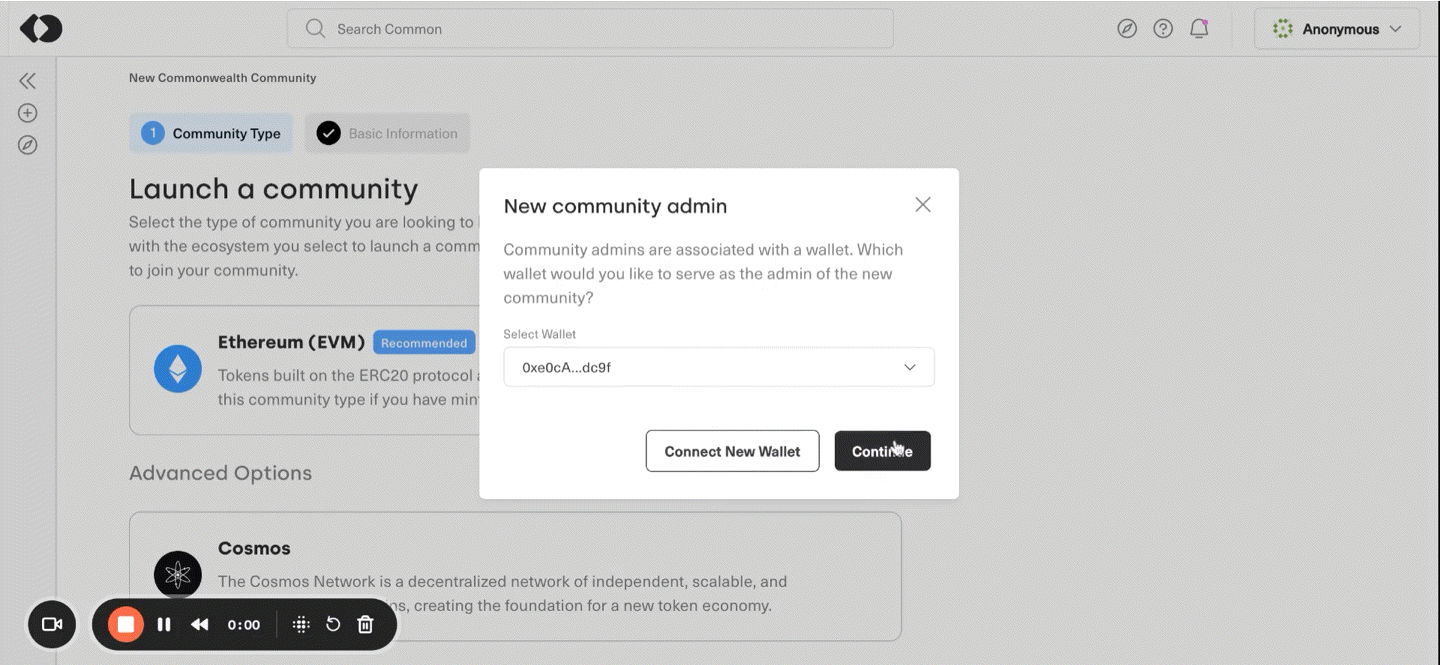
Task: Collapse the sidebar with double chevron icon
Action: pos(28,81)
